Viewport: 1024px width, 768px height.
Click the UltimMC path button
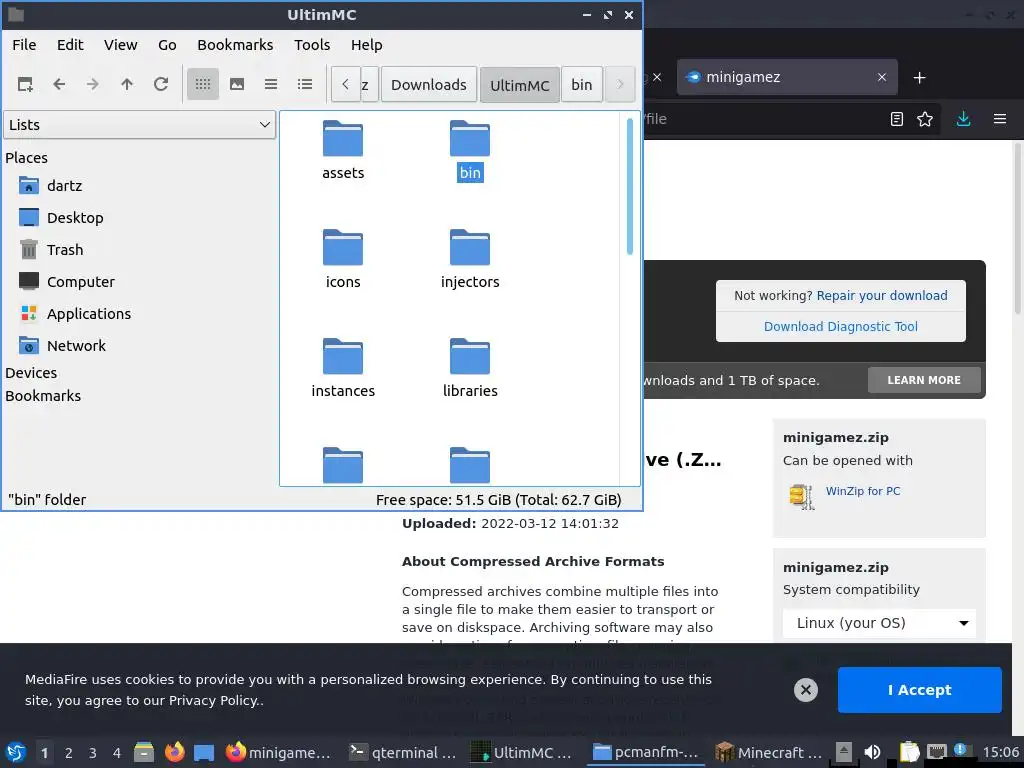point(520,85)
